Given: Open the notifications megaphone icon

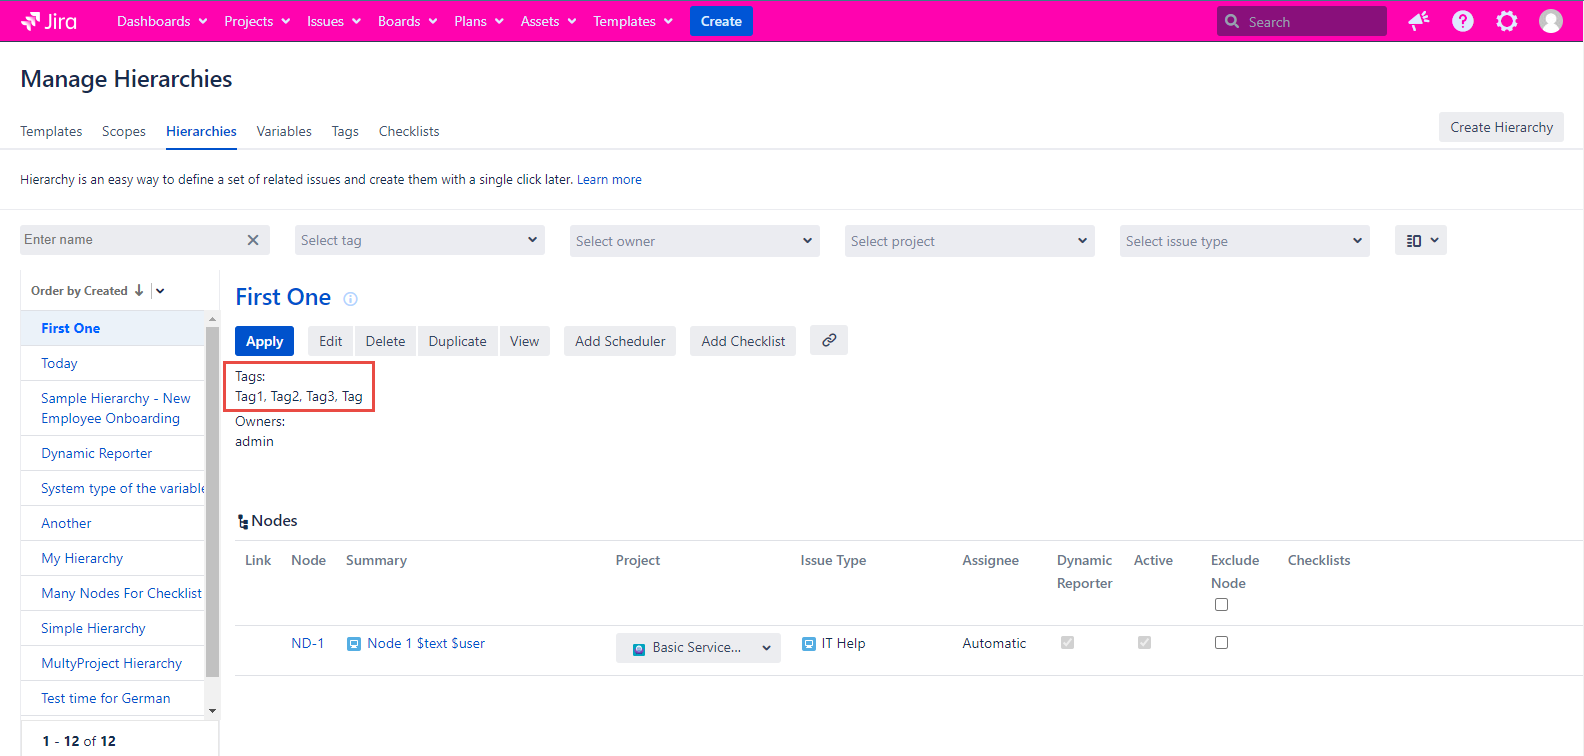Looking at the screenshot, I should coord(1418,21).
